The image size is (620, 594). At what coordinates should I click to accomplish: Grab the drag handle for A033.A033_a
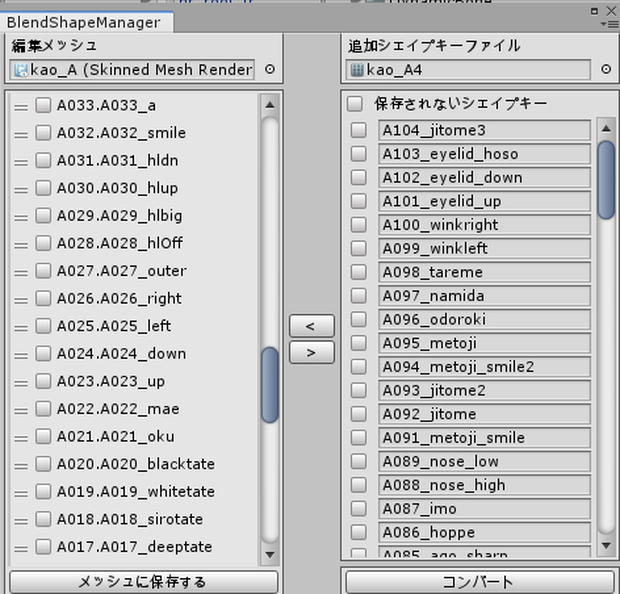21,107
